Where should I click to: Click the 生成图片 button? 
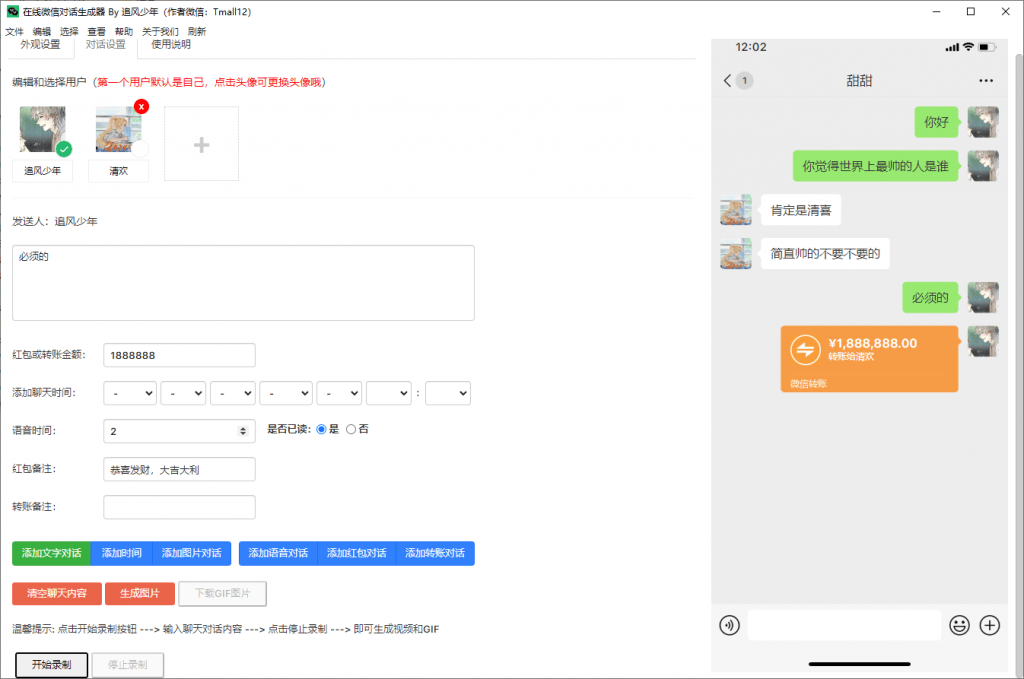coord(139,593)
